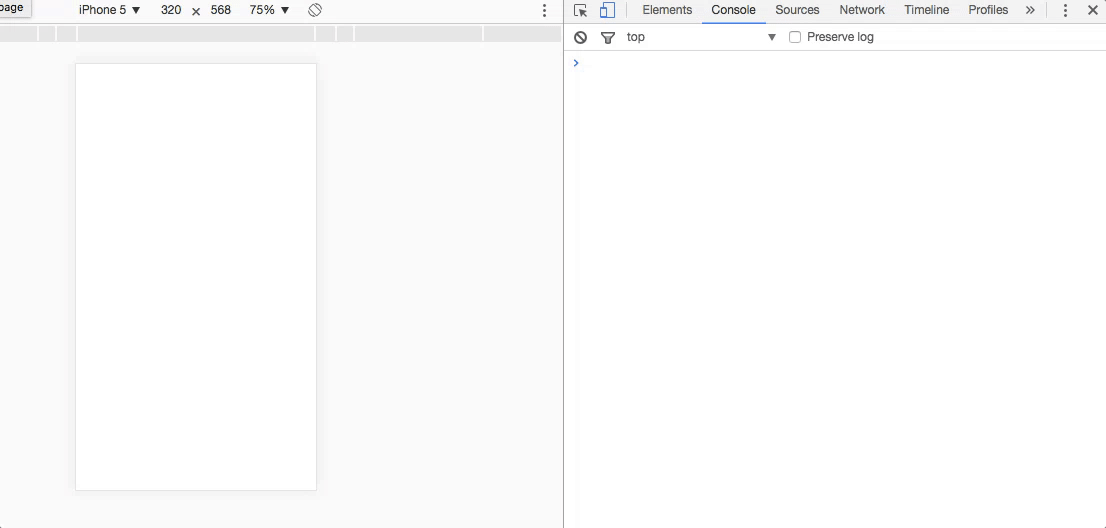Edit the viewport height value 568

[221, 11]
